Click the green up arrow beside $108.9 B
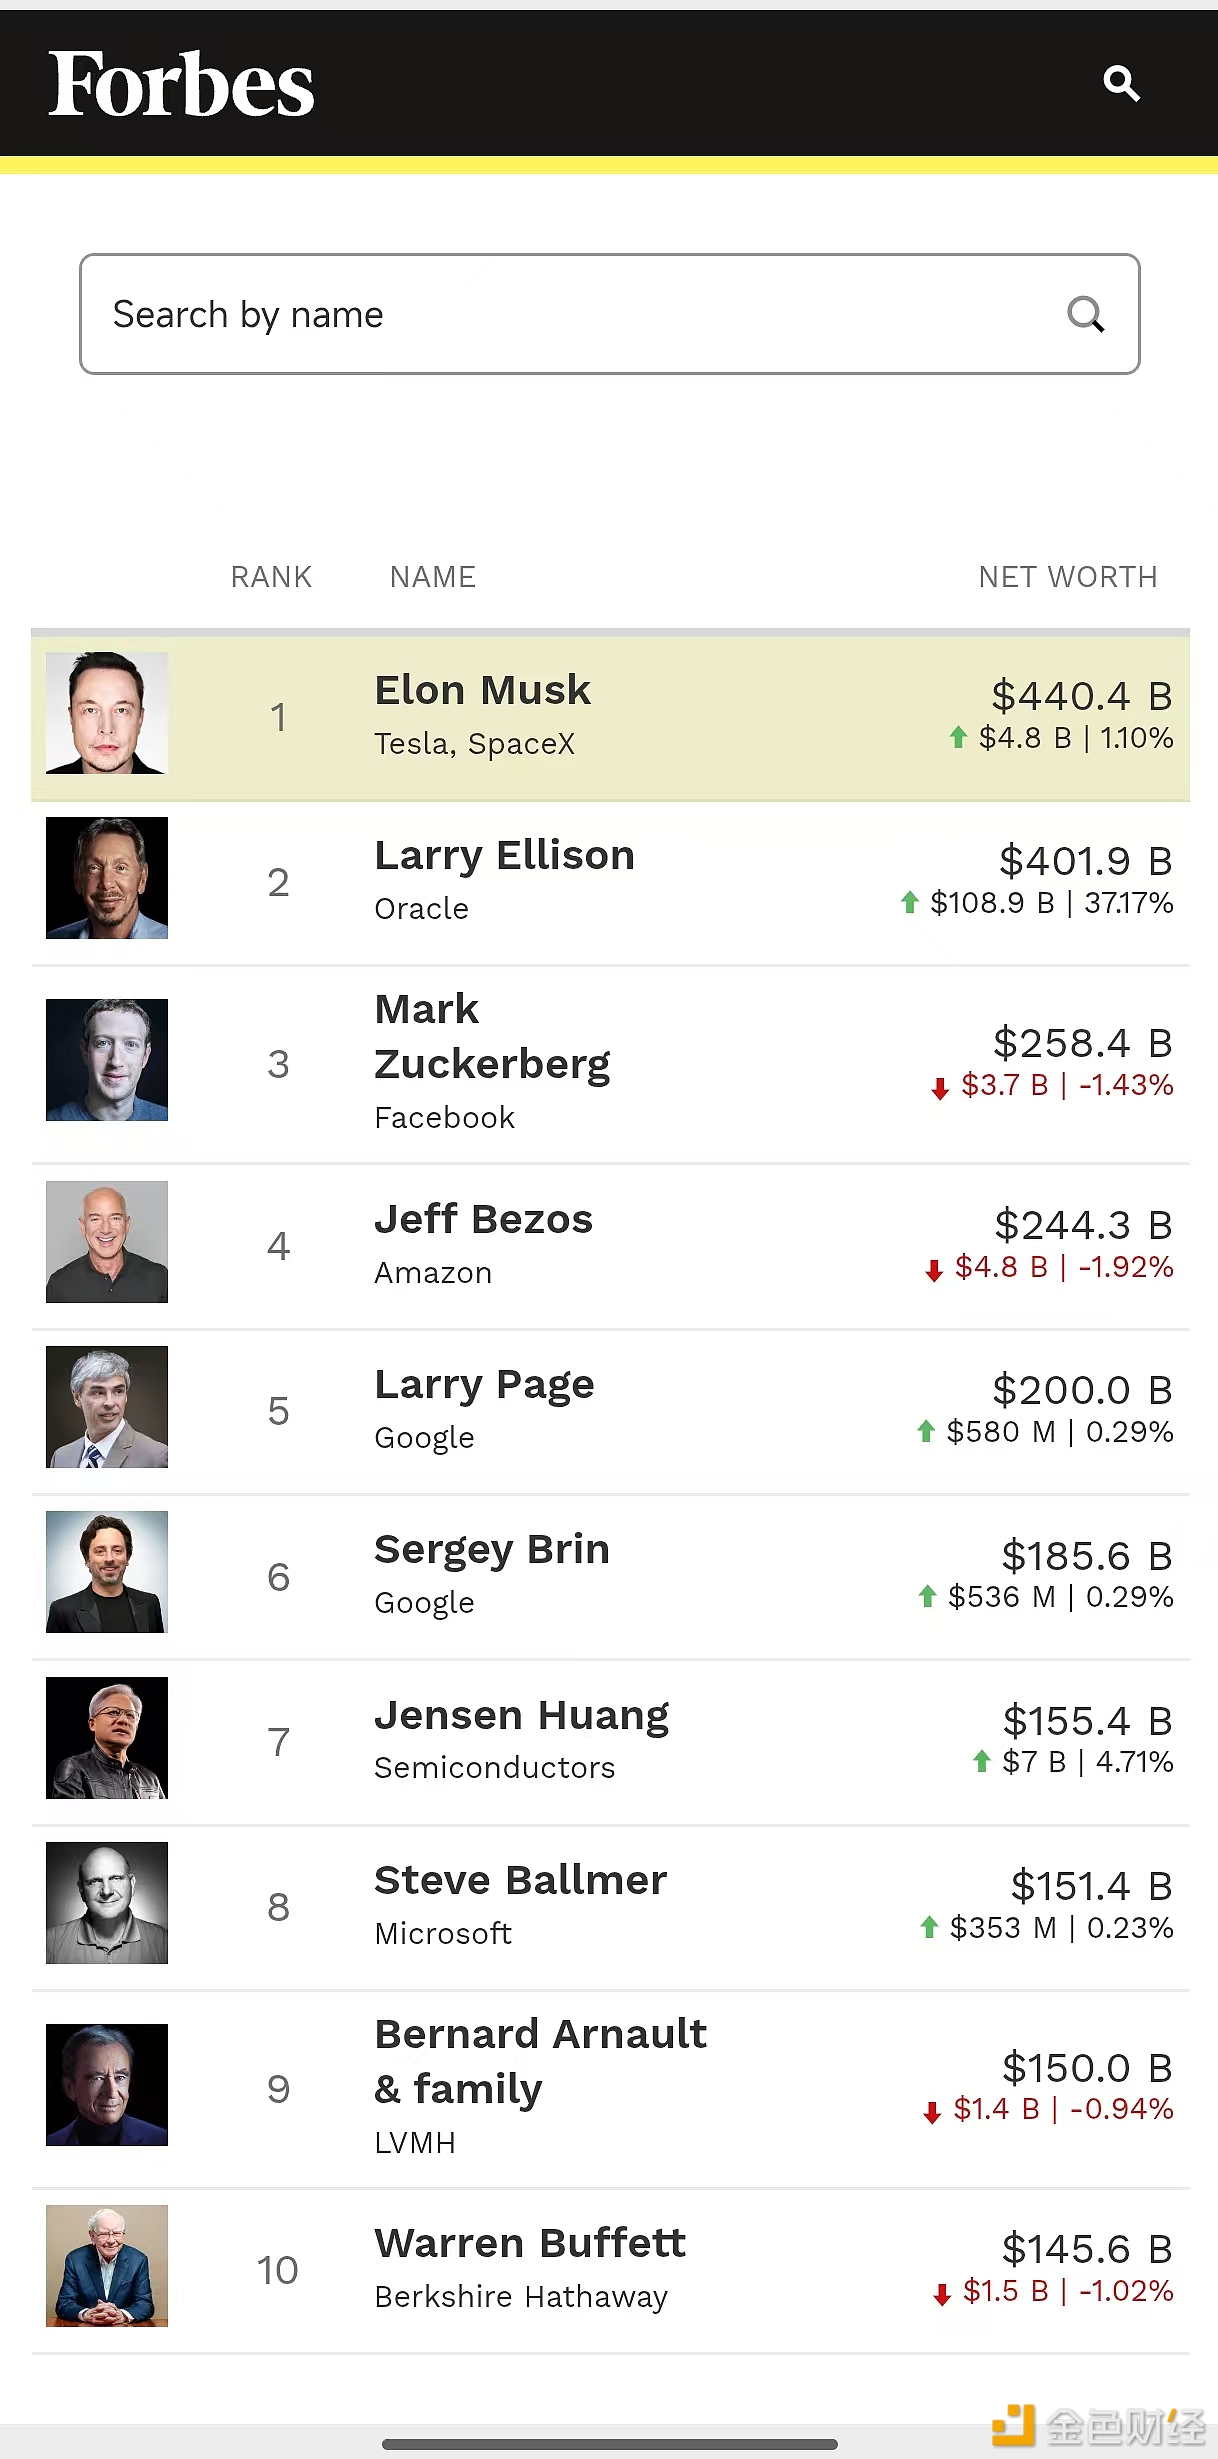The height and width of the screenshot is (2459, 1218). 909,903
